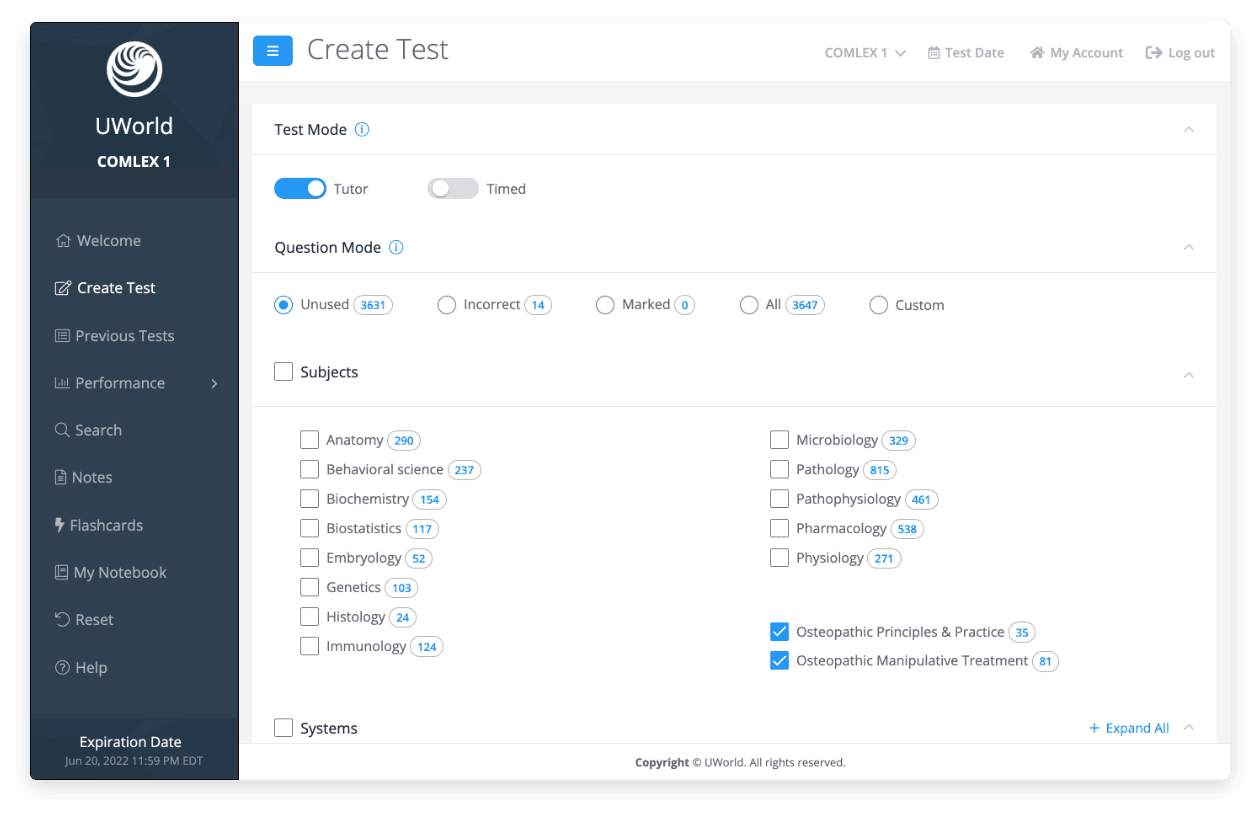
Task: Click the Question Mode info icon
Action: click(x=396, y=247)
